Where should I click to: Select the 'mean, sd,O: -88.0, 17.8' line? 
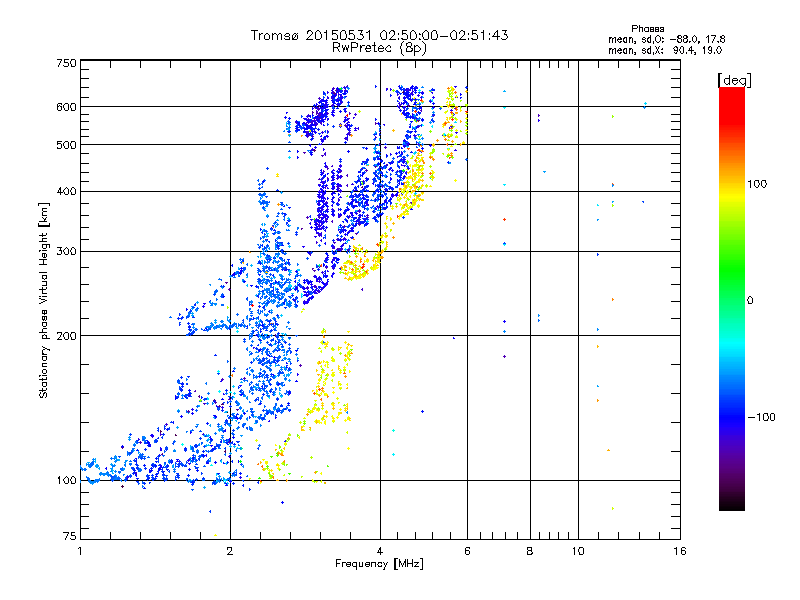coord(666,39)
